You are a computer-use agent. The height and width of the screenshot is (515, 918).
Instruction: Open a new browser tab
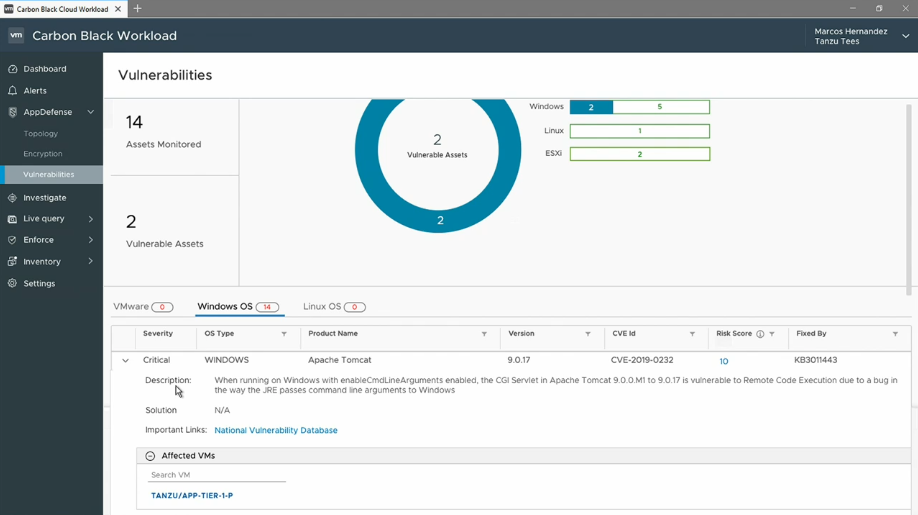tap(138, 9)
